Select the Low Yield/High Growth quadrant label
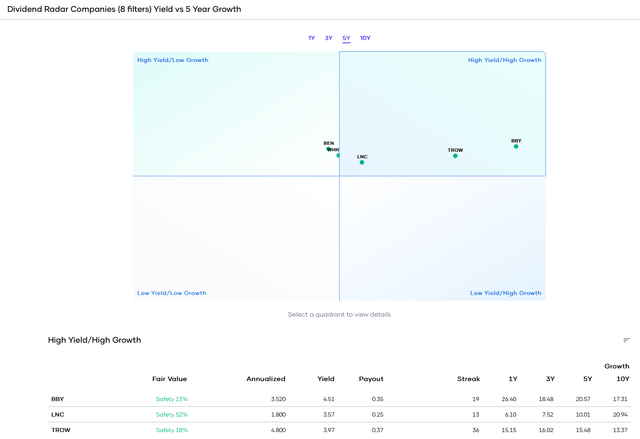640x439 pixels. point(506,293)
